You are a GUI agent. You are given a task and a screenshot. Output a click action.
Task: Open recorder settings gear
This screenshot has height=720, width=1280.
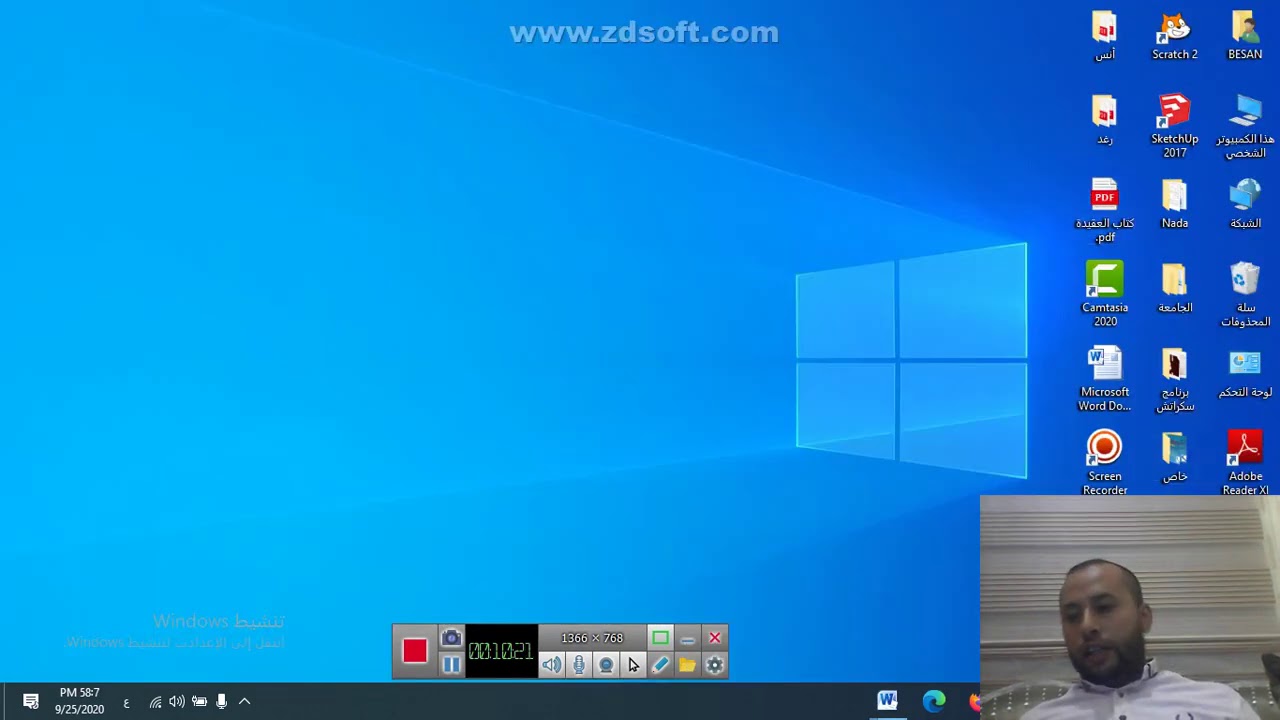[714, 665]
